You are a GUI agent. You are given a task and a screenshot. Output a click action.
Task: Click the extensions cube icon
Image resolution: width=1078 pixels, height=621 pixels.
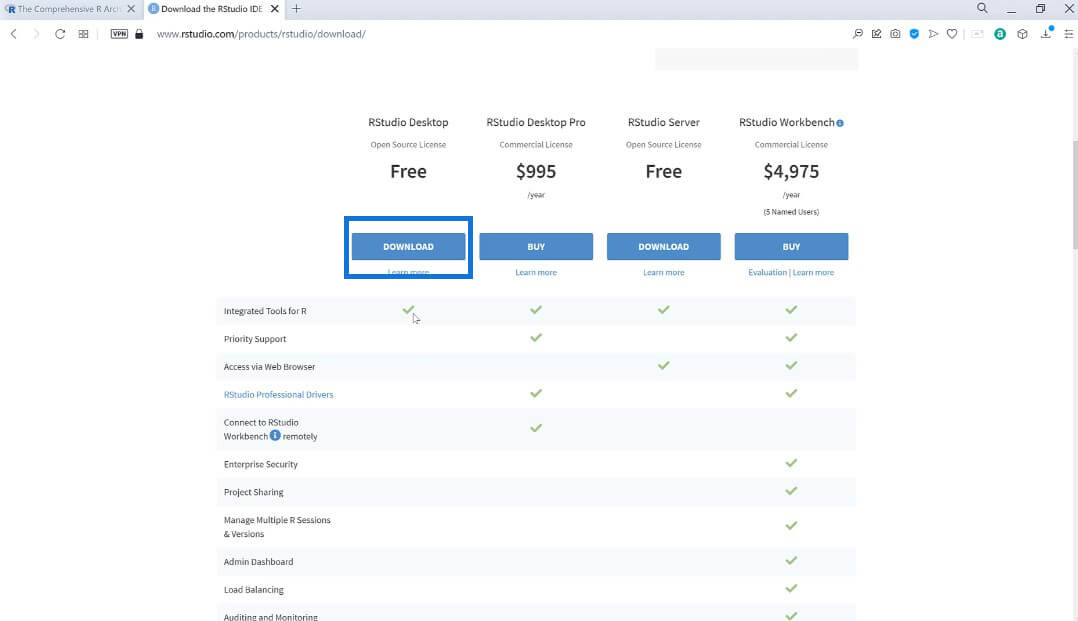(1022, 34)
